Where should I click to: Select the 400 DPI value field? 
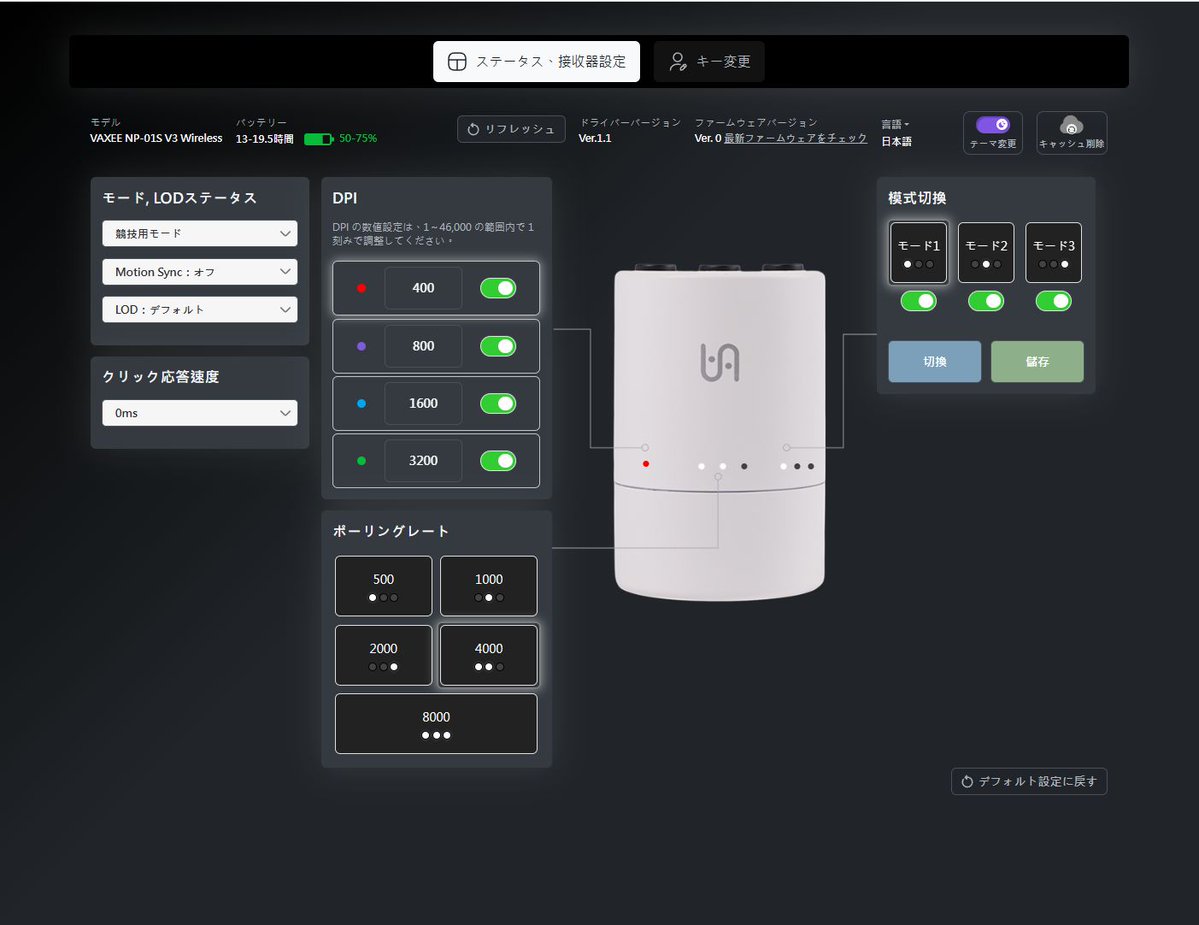click(x=423, y=288)
